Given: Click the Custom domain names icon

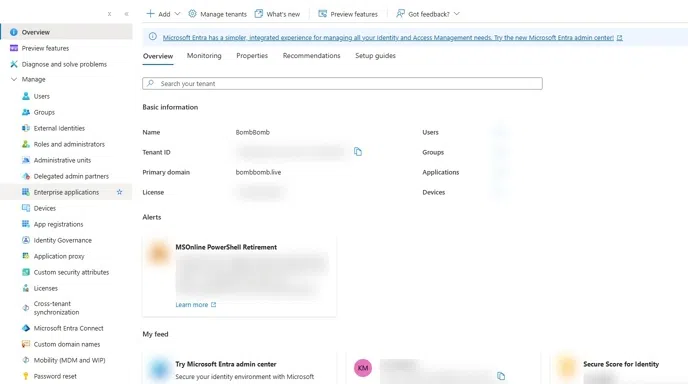Looking at the screenshot, I should click(26, 344).
